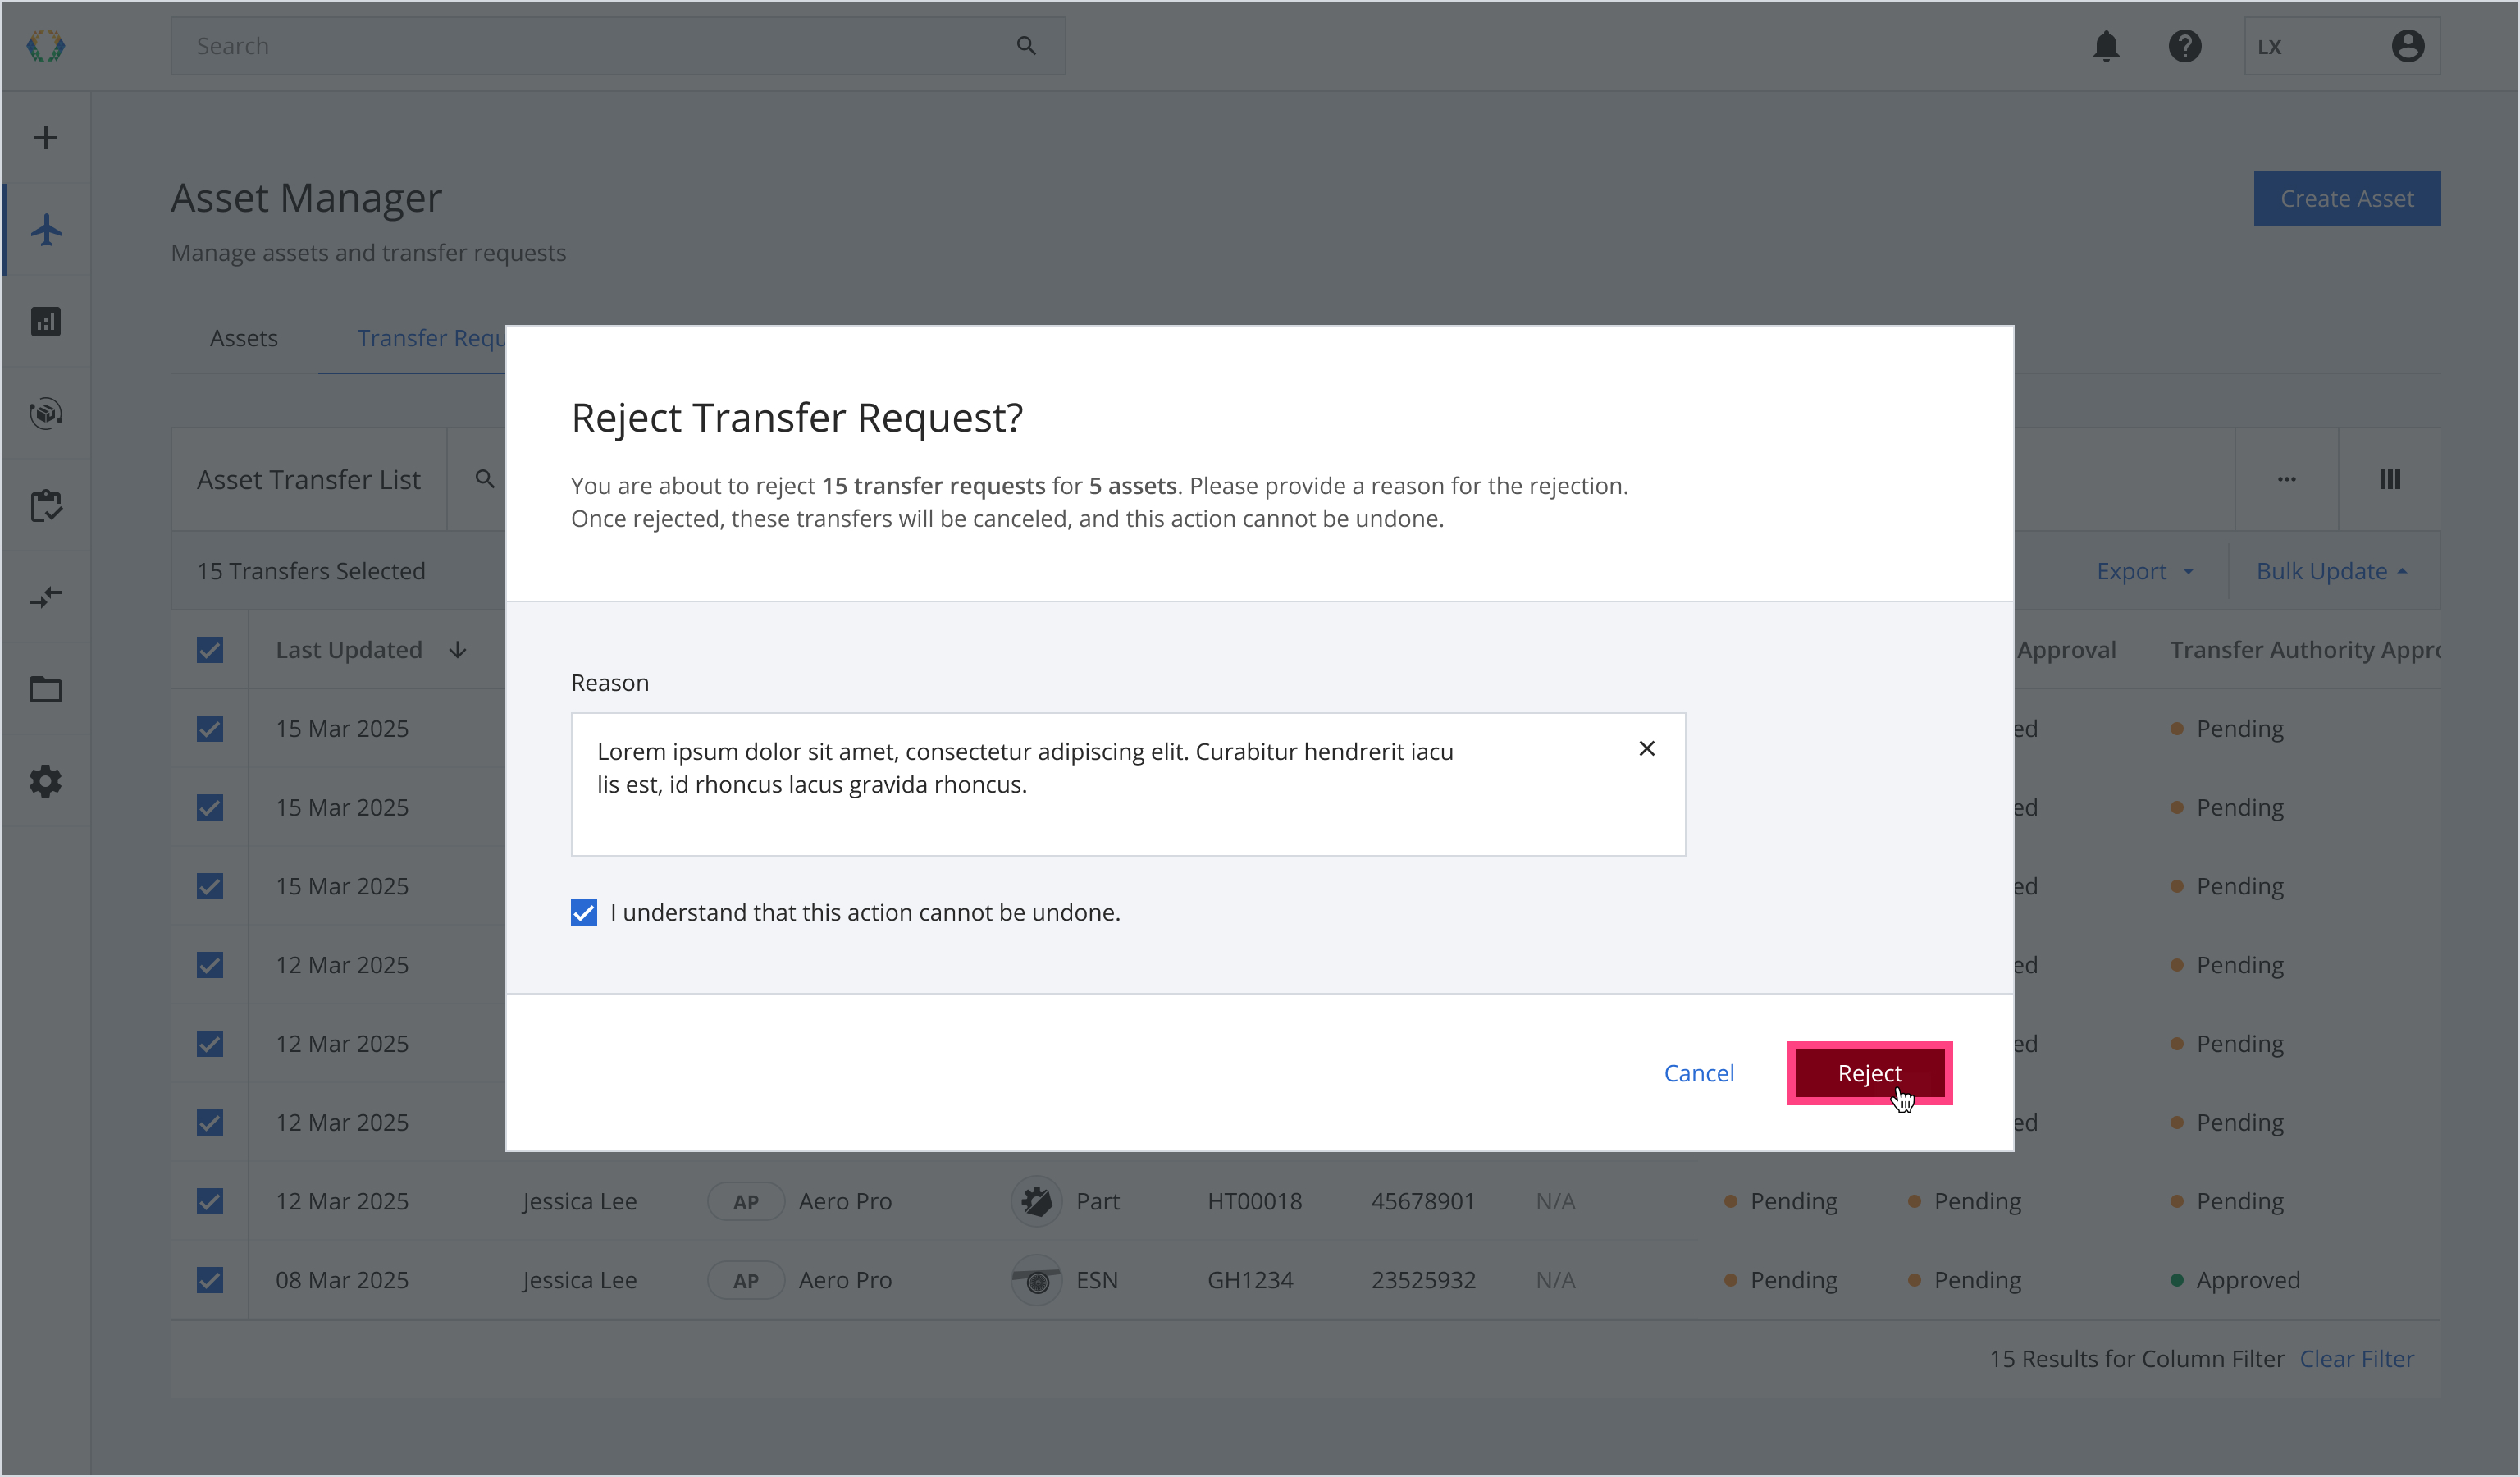Open the column layout icon
This screenshot has width=2520, height=1477.
pos(2390,479)
